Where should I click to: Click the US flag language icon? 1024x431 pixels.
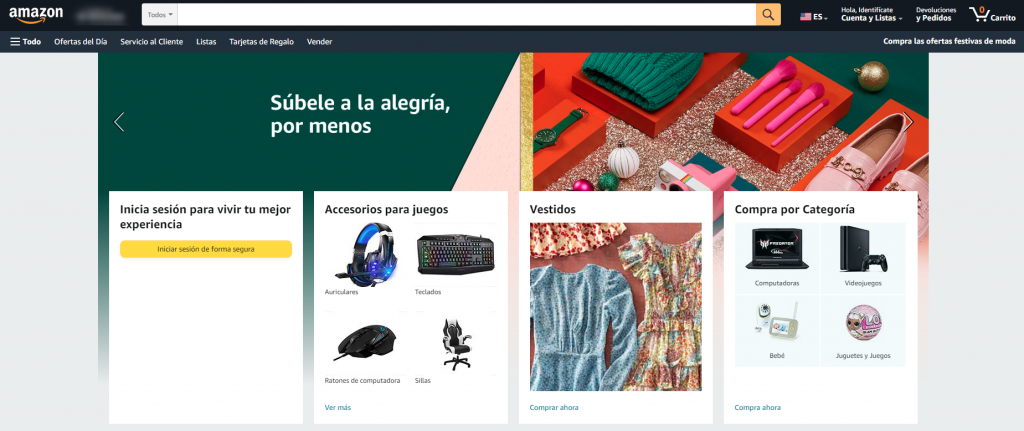point(806,17)
